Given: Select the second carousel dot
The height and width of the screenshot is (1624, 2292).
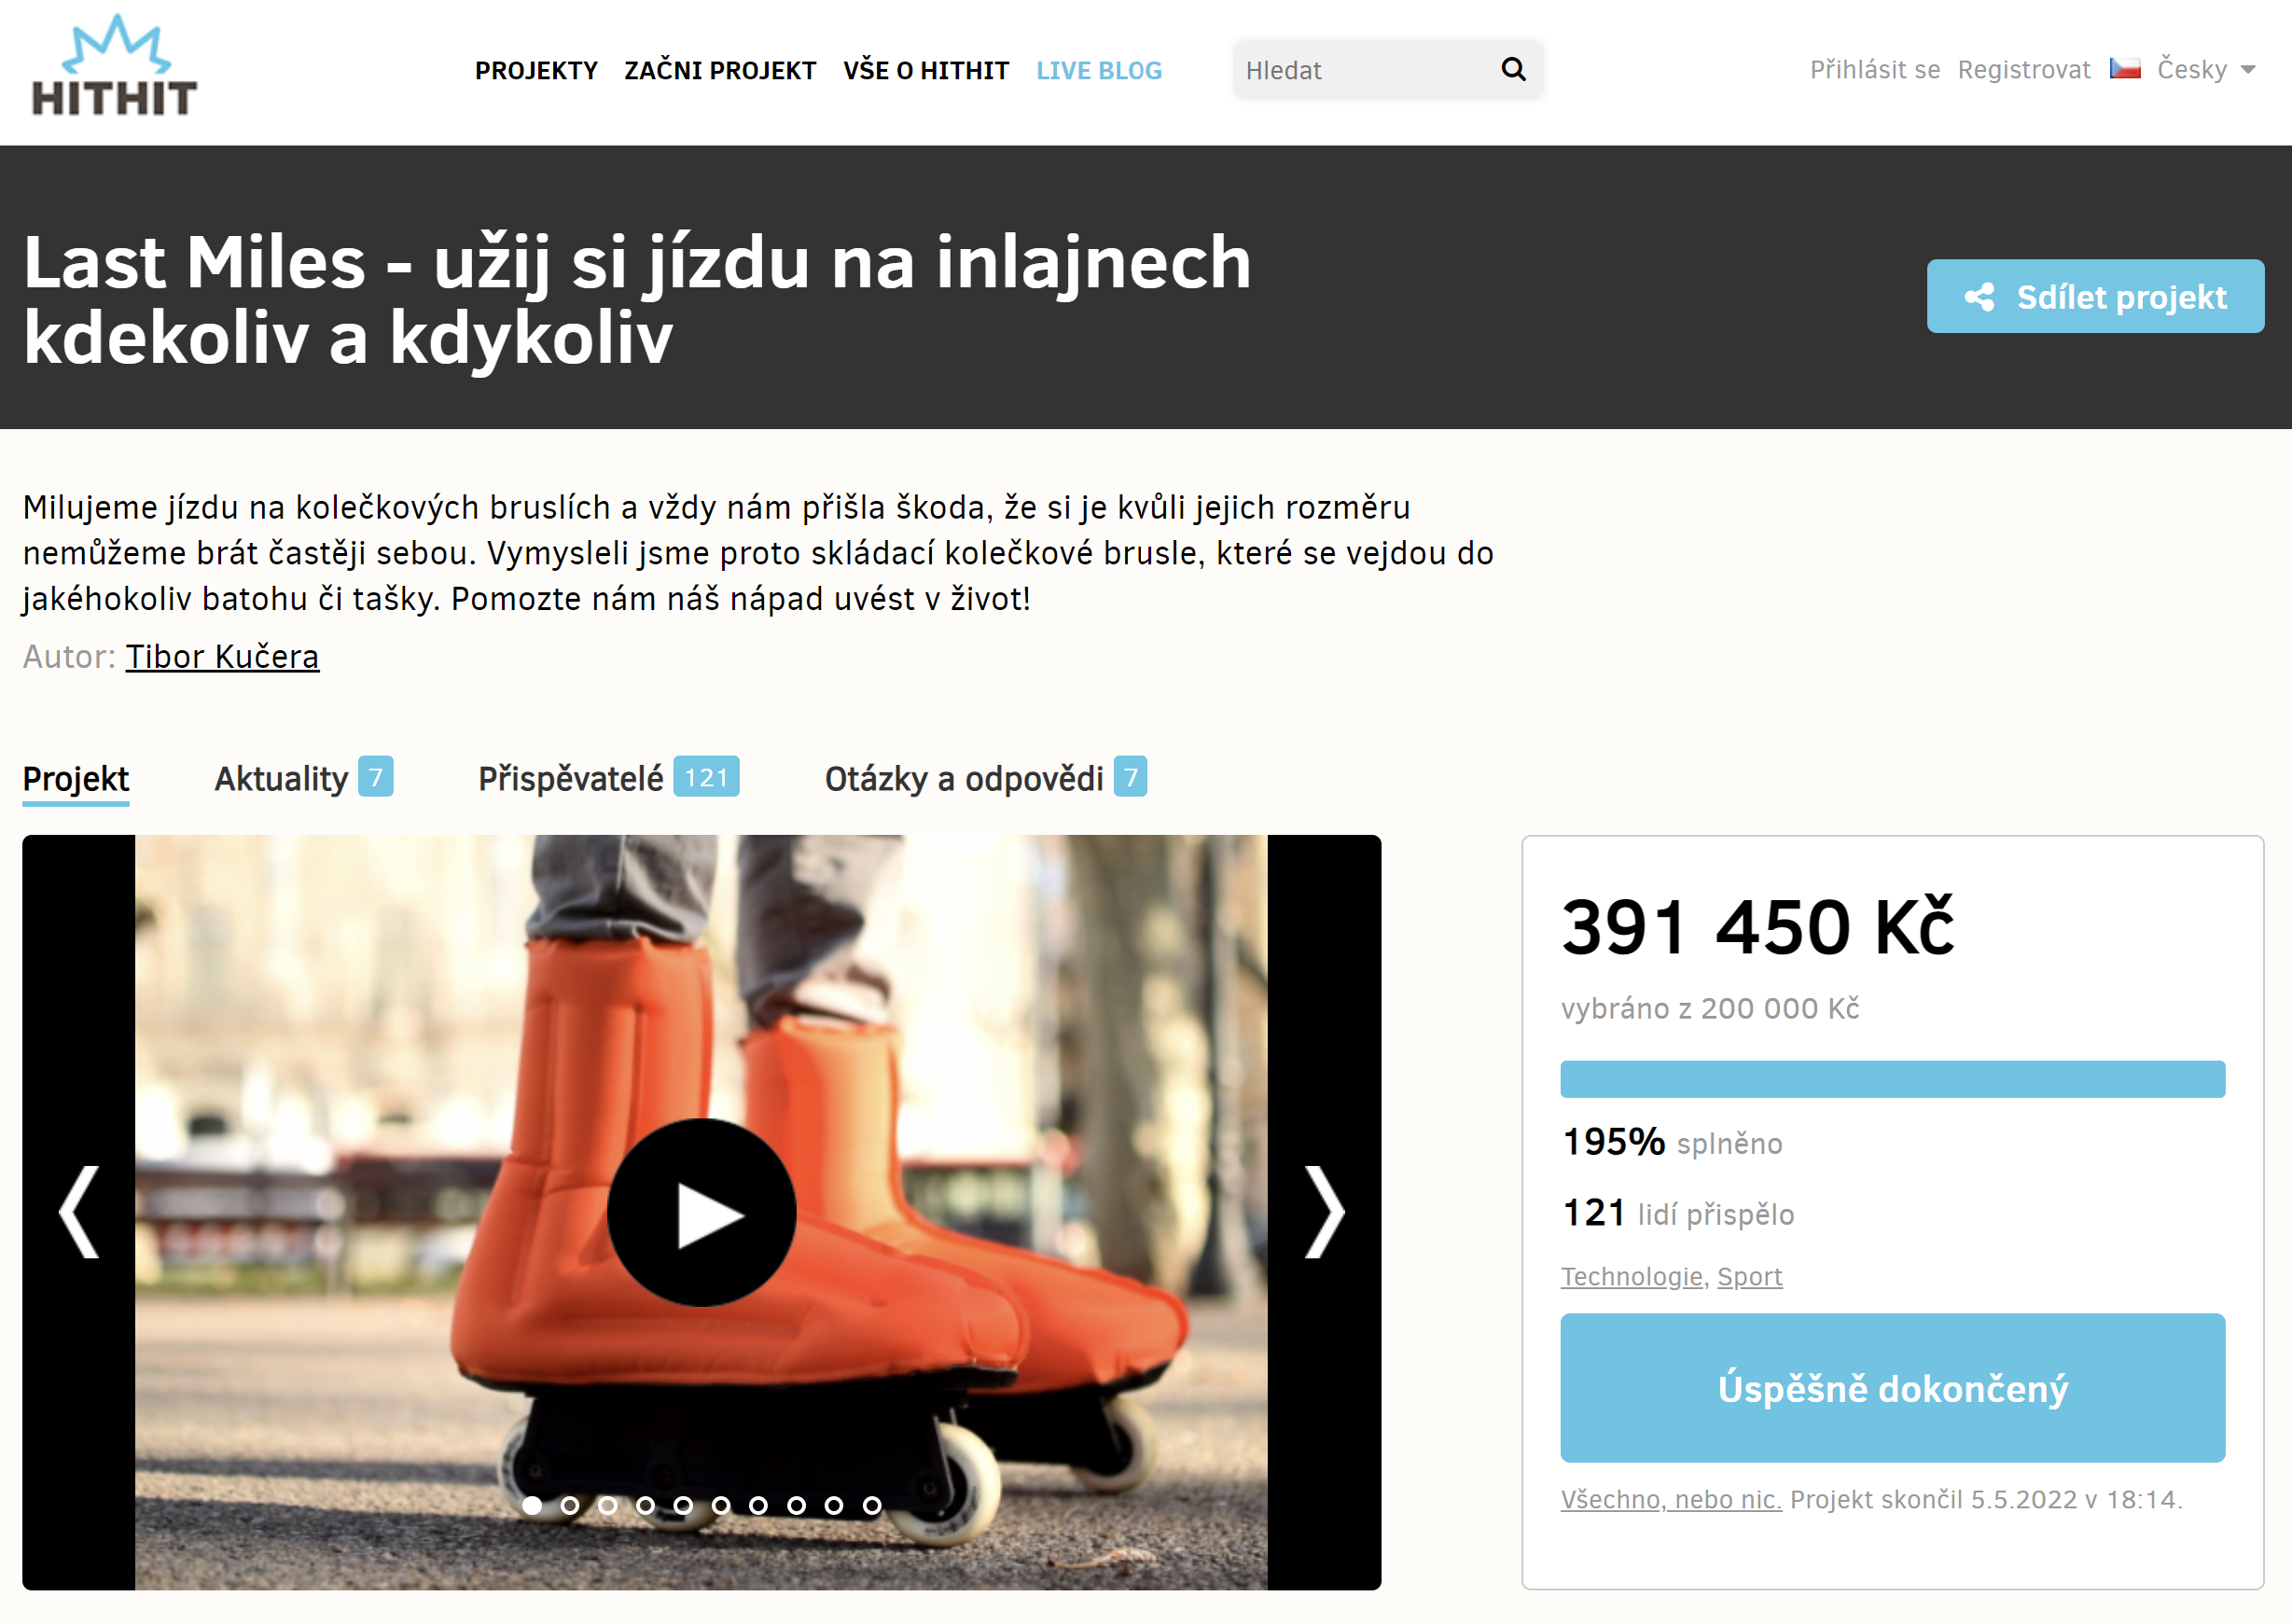Looking at the screenshot, I should pyautogui.click(x=570, y=1505).
